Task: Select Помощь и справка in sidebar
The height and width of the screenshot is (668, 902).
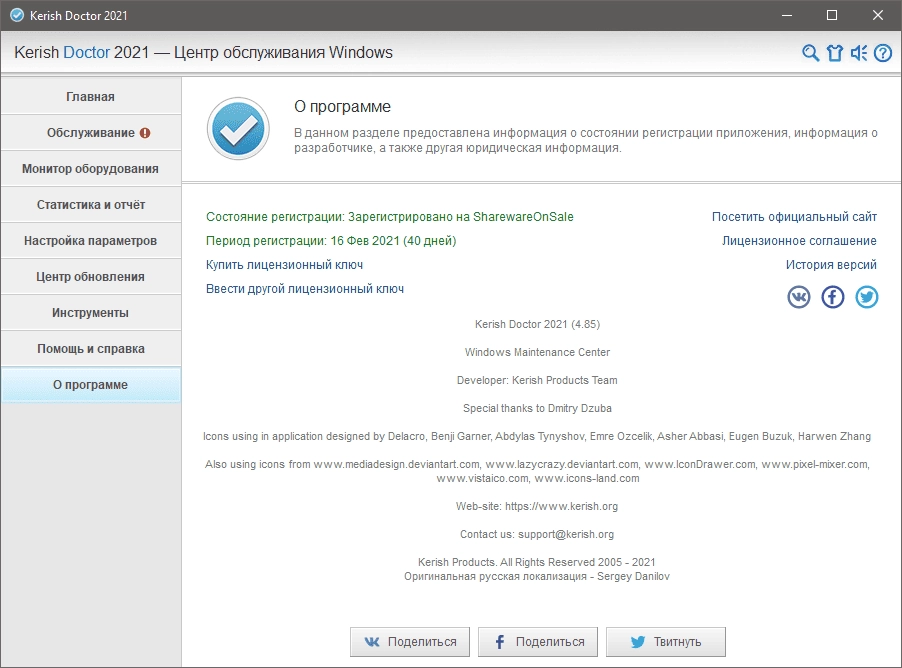Action: 91,349
